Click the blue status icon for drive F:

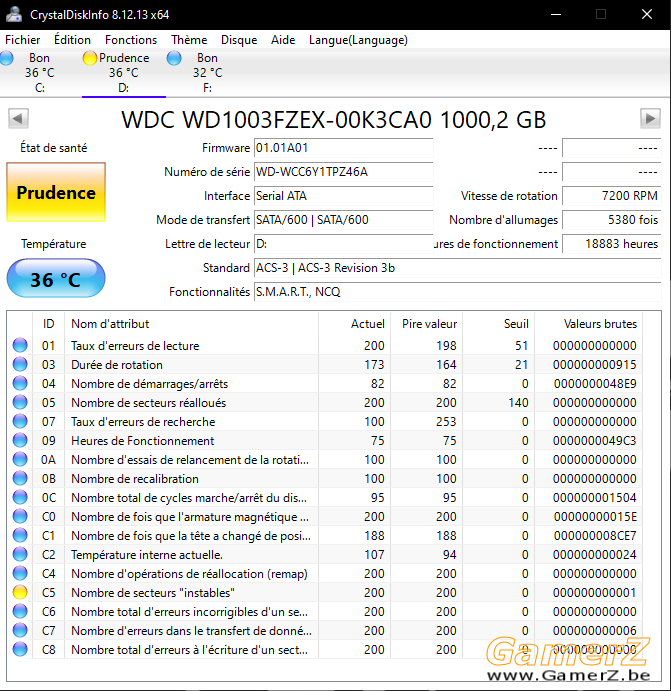(x=174, y=58)
